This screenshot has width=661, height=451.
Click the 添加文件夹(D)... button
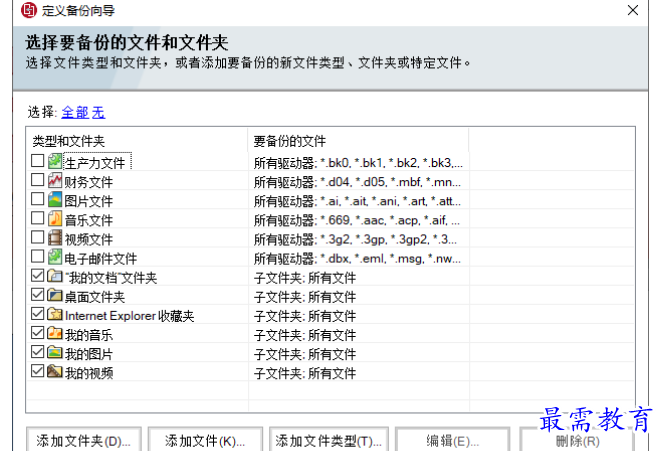coord(83,441)
